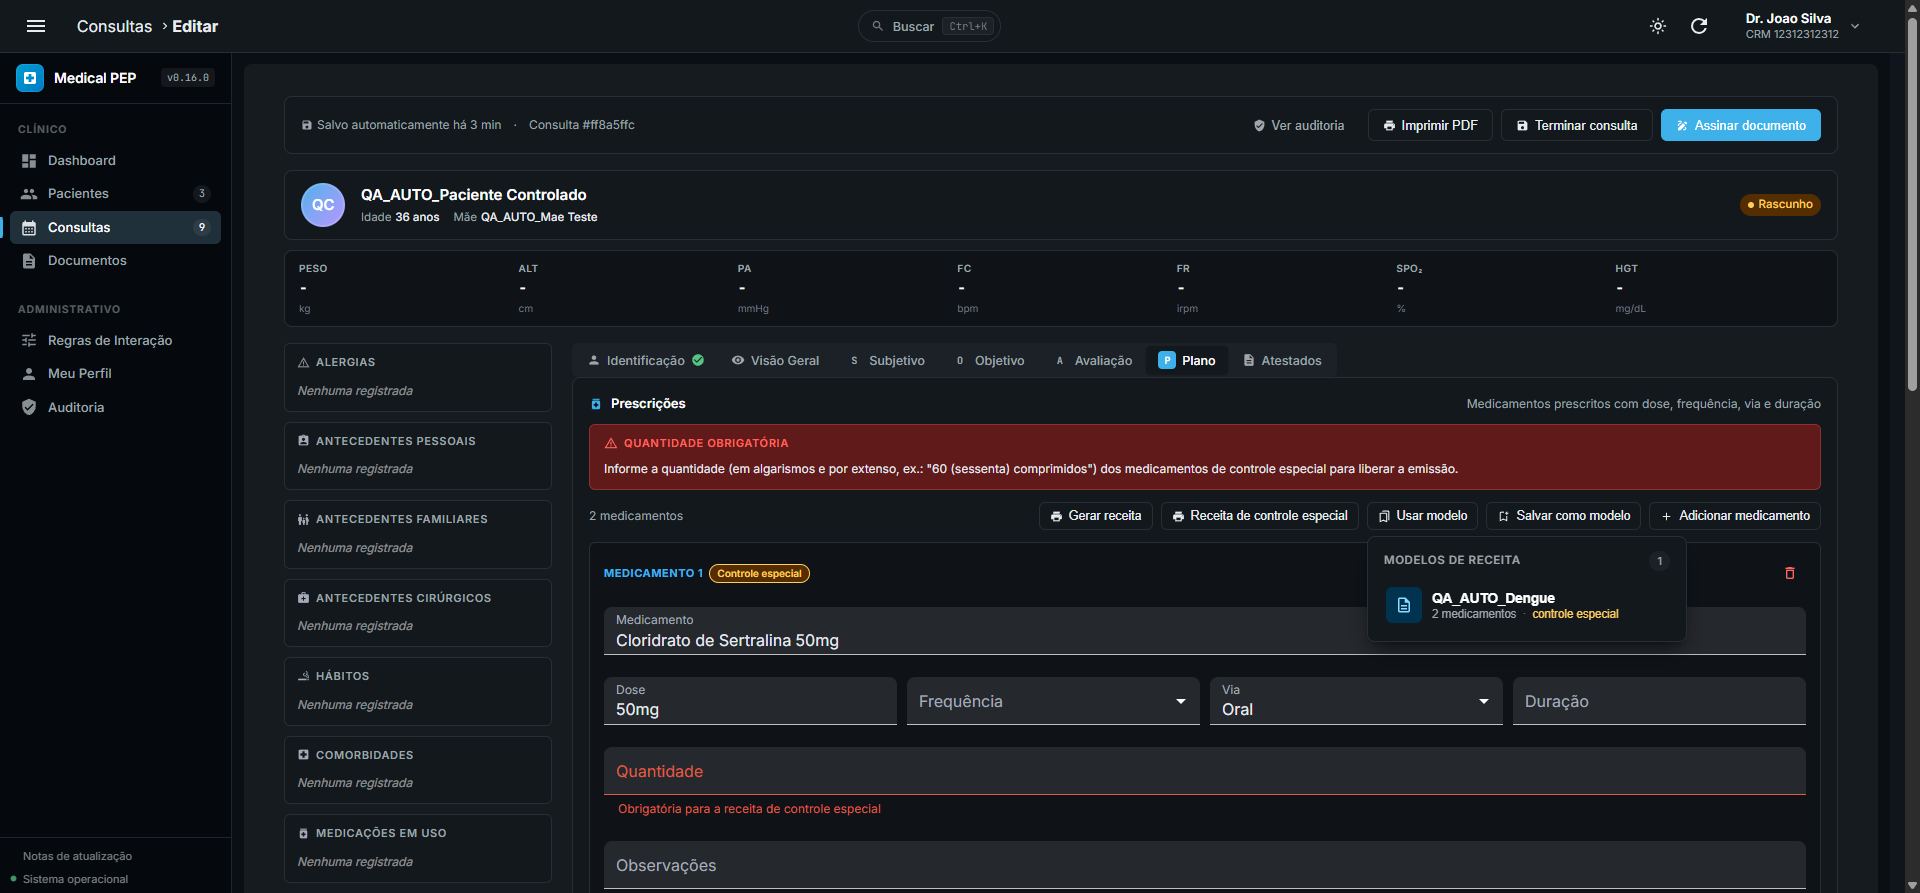Click Assinar documento button
1920x893 pixels.
1741,125
